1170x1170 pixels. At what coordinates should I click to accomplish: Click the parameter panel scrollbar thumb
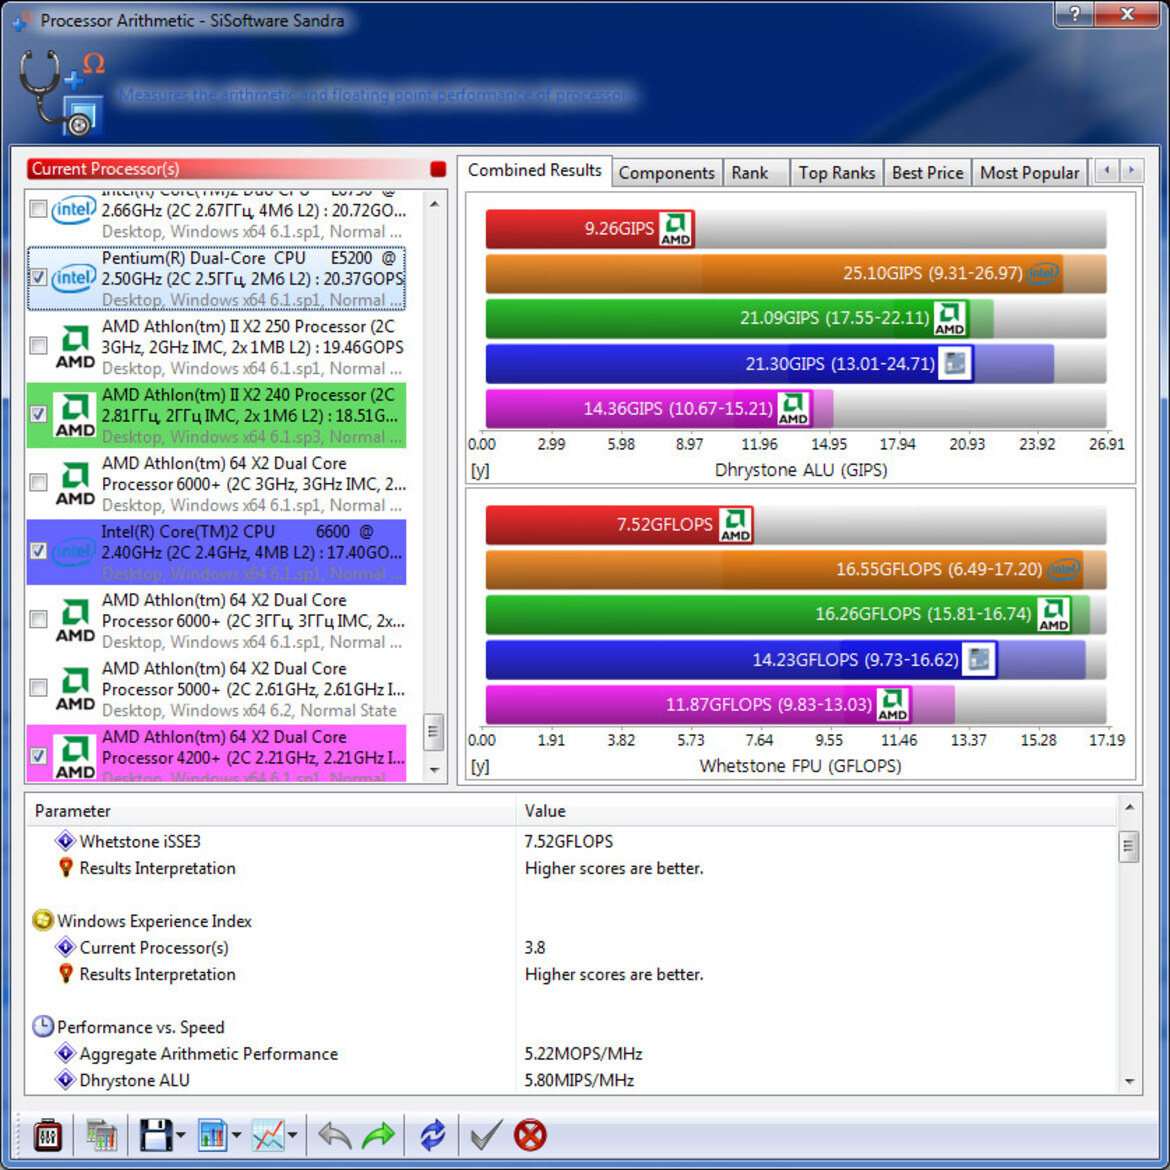[1129, 847]
